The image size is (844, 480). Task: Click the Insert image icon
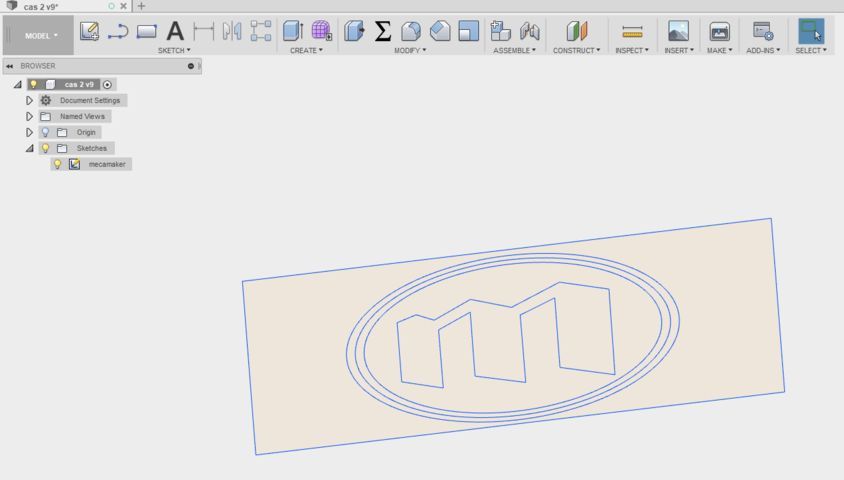pos(678,31)
